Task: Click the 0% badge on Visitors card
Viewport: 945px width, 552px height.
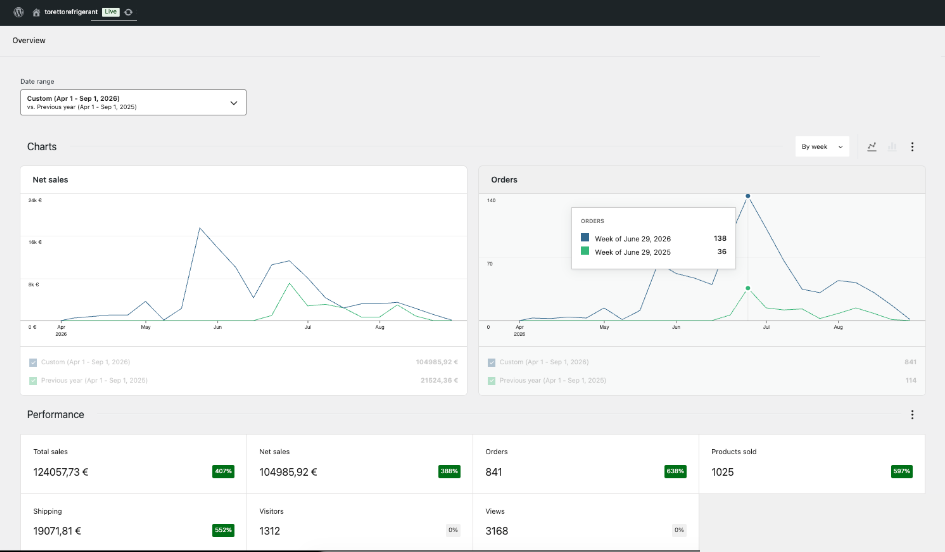Action: (x=453, y=530)
